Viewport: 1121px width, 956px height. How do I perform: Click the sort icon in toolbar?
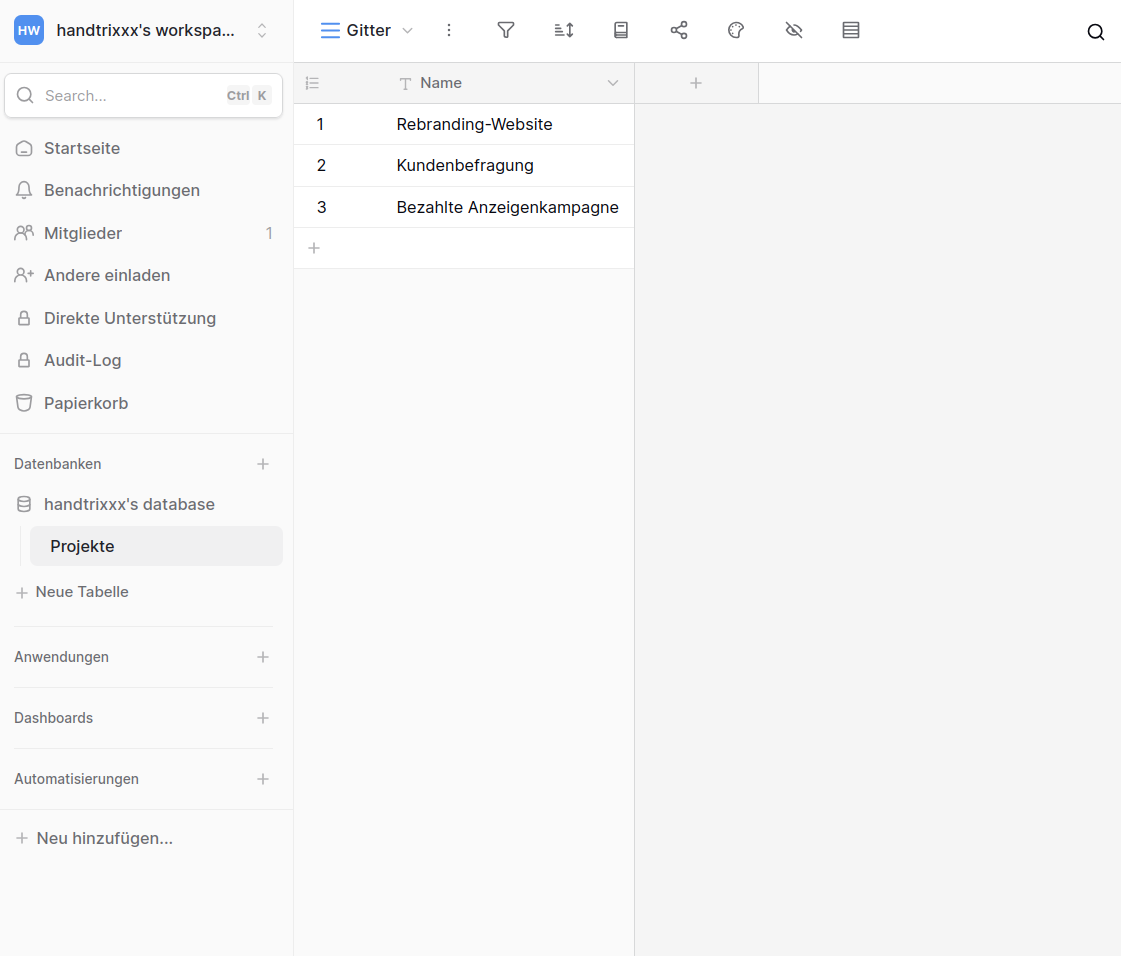pyautogui.click(x=564, y=30)
